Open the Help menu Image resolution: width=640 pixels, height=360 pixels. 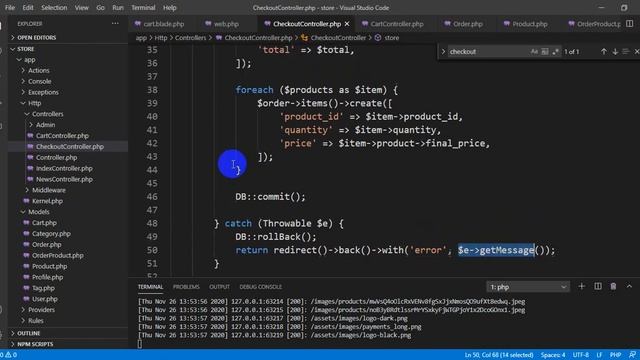(x=169, y=7)
